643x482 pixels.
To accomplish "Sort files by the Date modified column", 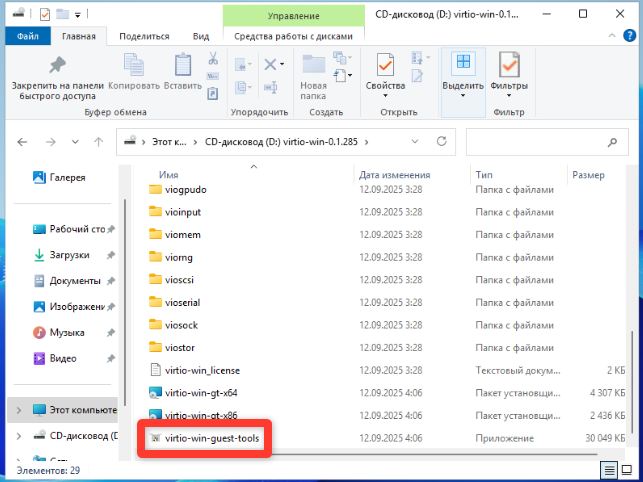I will pos(394,174).
